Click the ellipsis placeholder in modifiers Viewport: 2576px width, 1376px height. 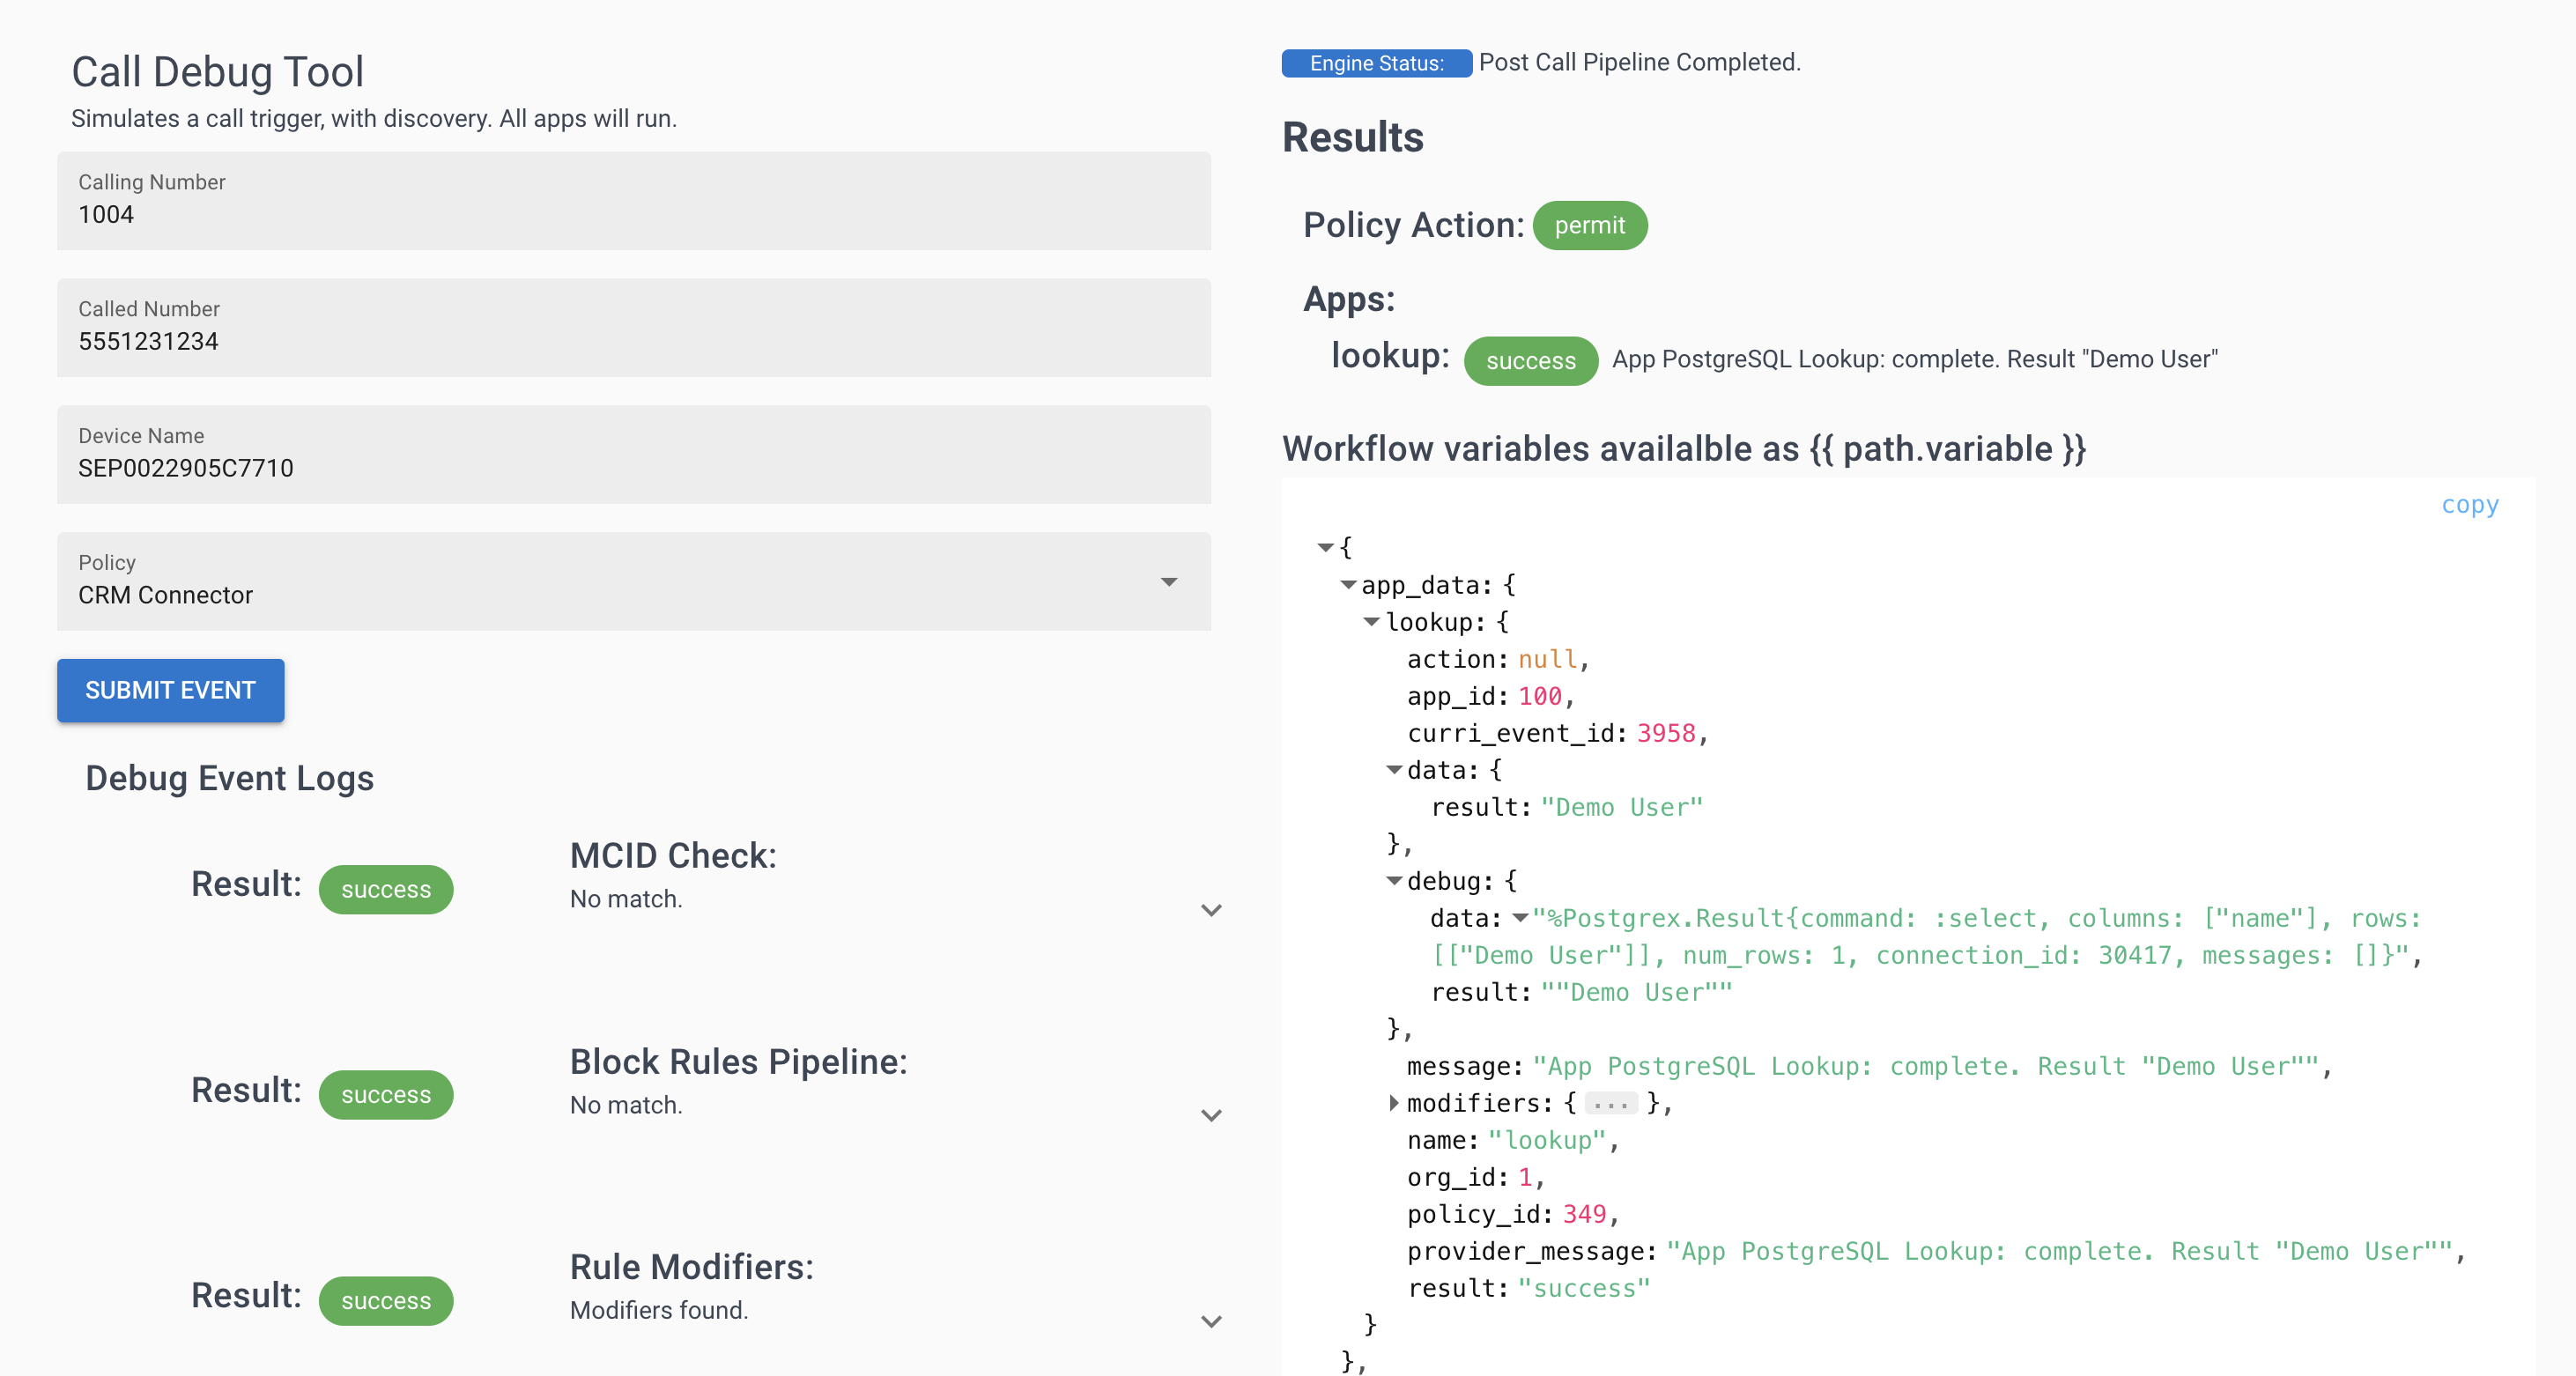(x=1610, y=1104)
